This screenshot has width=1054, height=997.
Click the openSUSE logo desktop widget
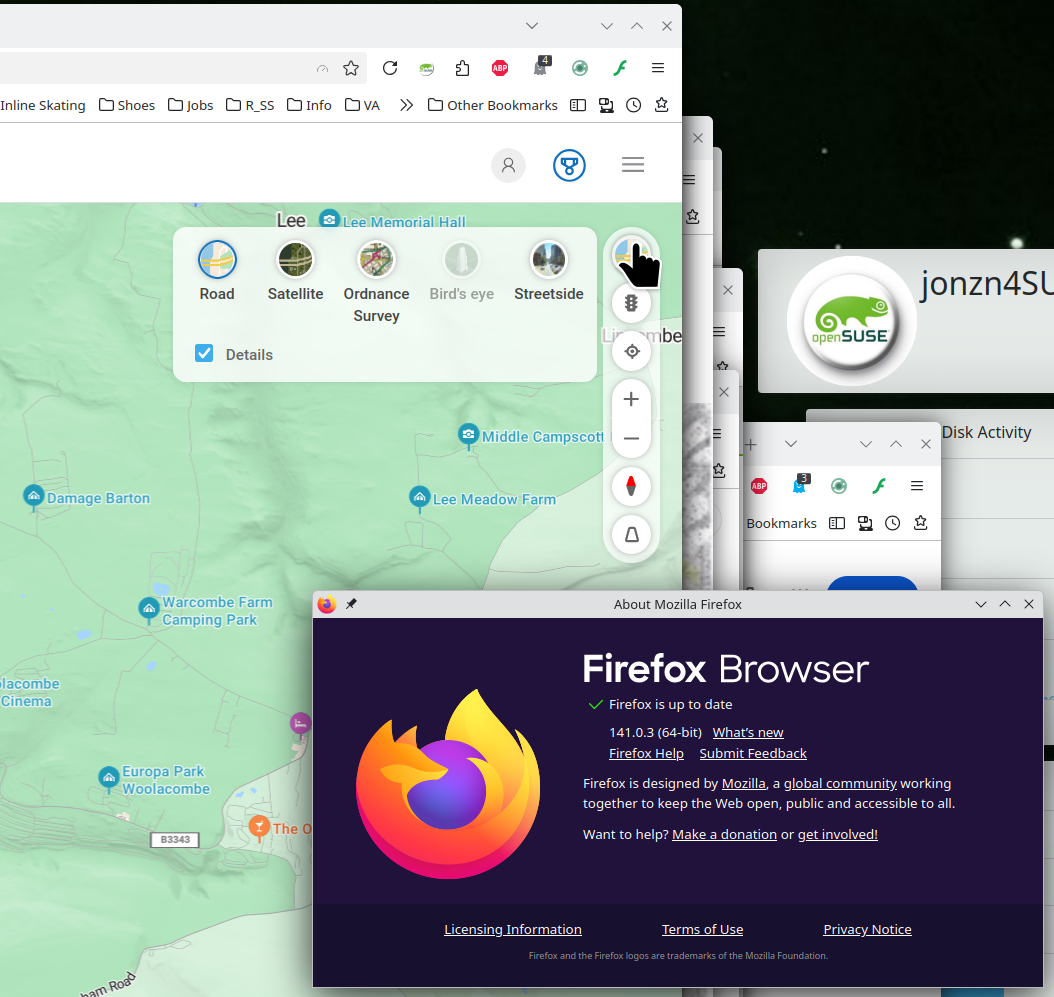point(852,321)
